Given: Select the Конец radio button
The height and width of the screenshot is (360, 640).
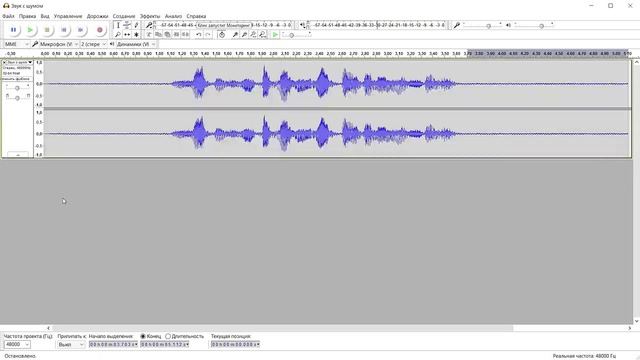Looking at the screenshot, I should (143, 336).
